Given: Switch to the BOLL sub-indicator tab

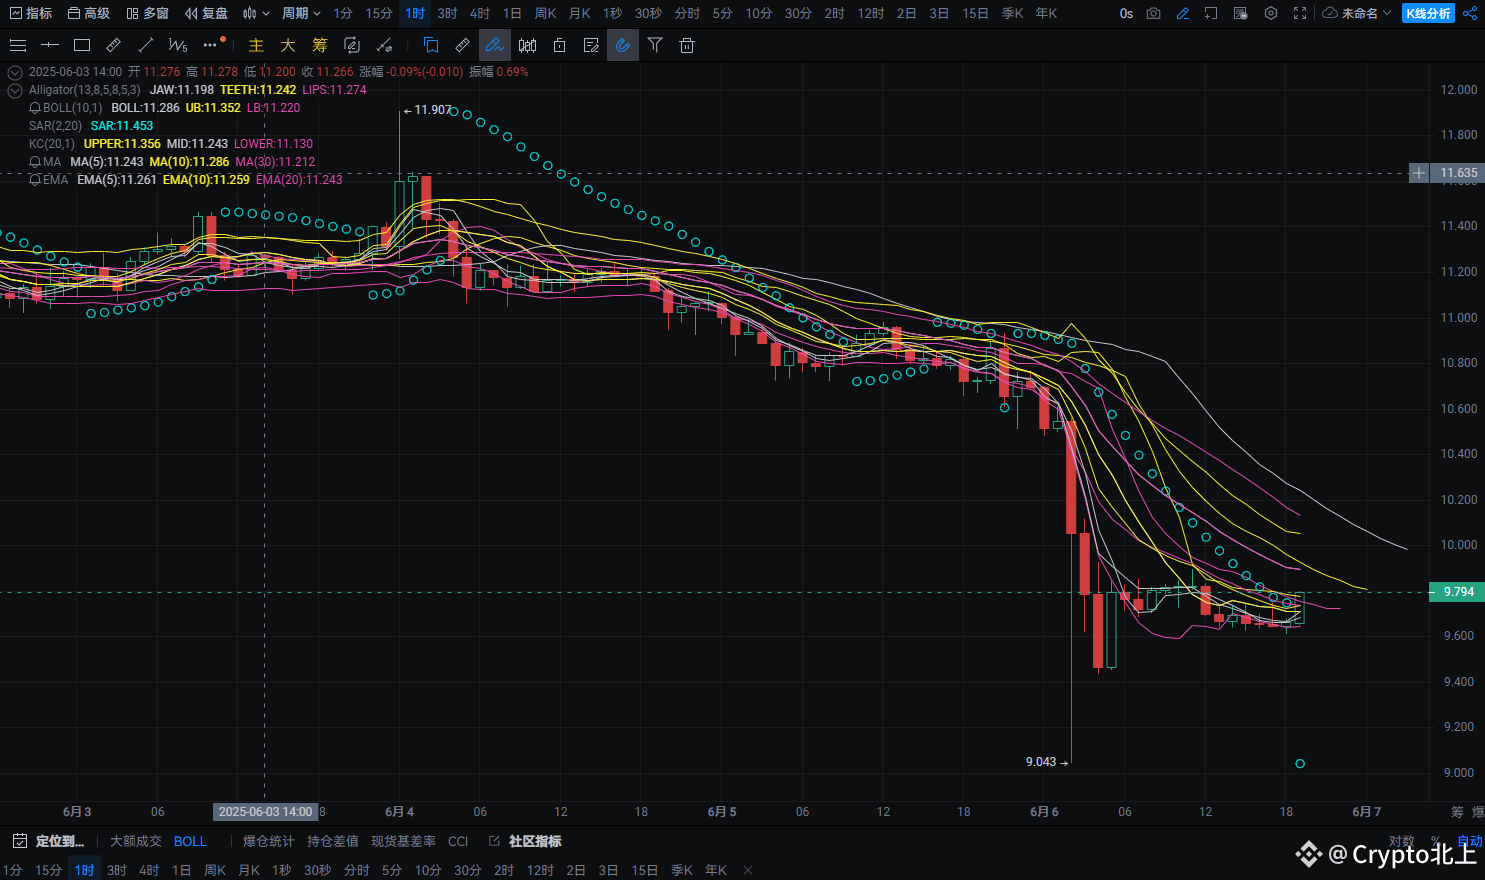Looking at the screenshot, I should click(190, 841).
